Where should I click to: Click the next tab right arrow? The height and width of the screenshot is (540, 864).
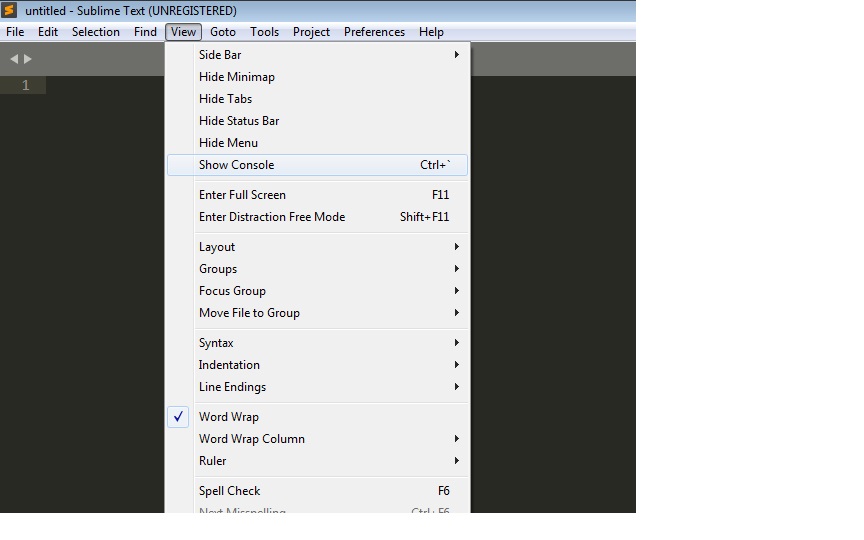[28, 59]
